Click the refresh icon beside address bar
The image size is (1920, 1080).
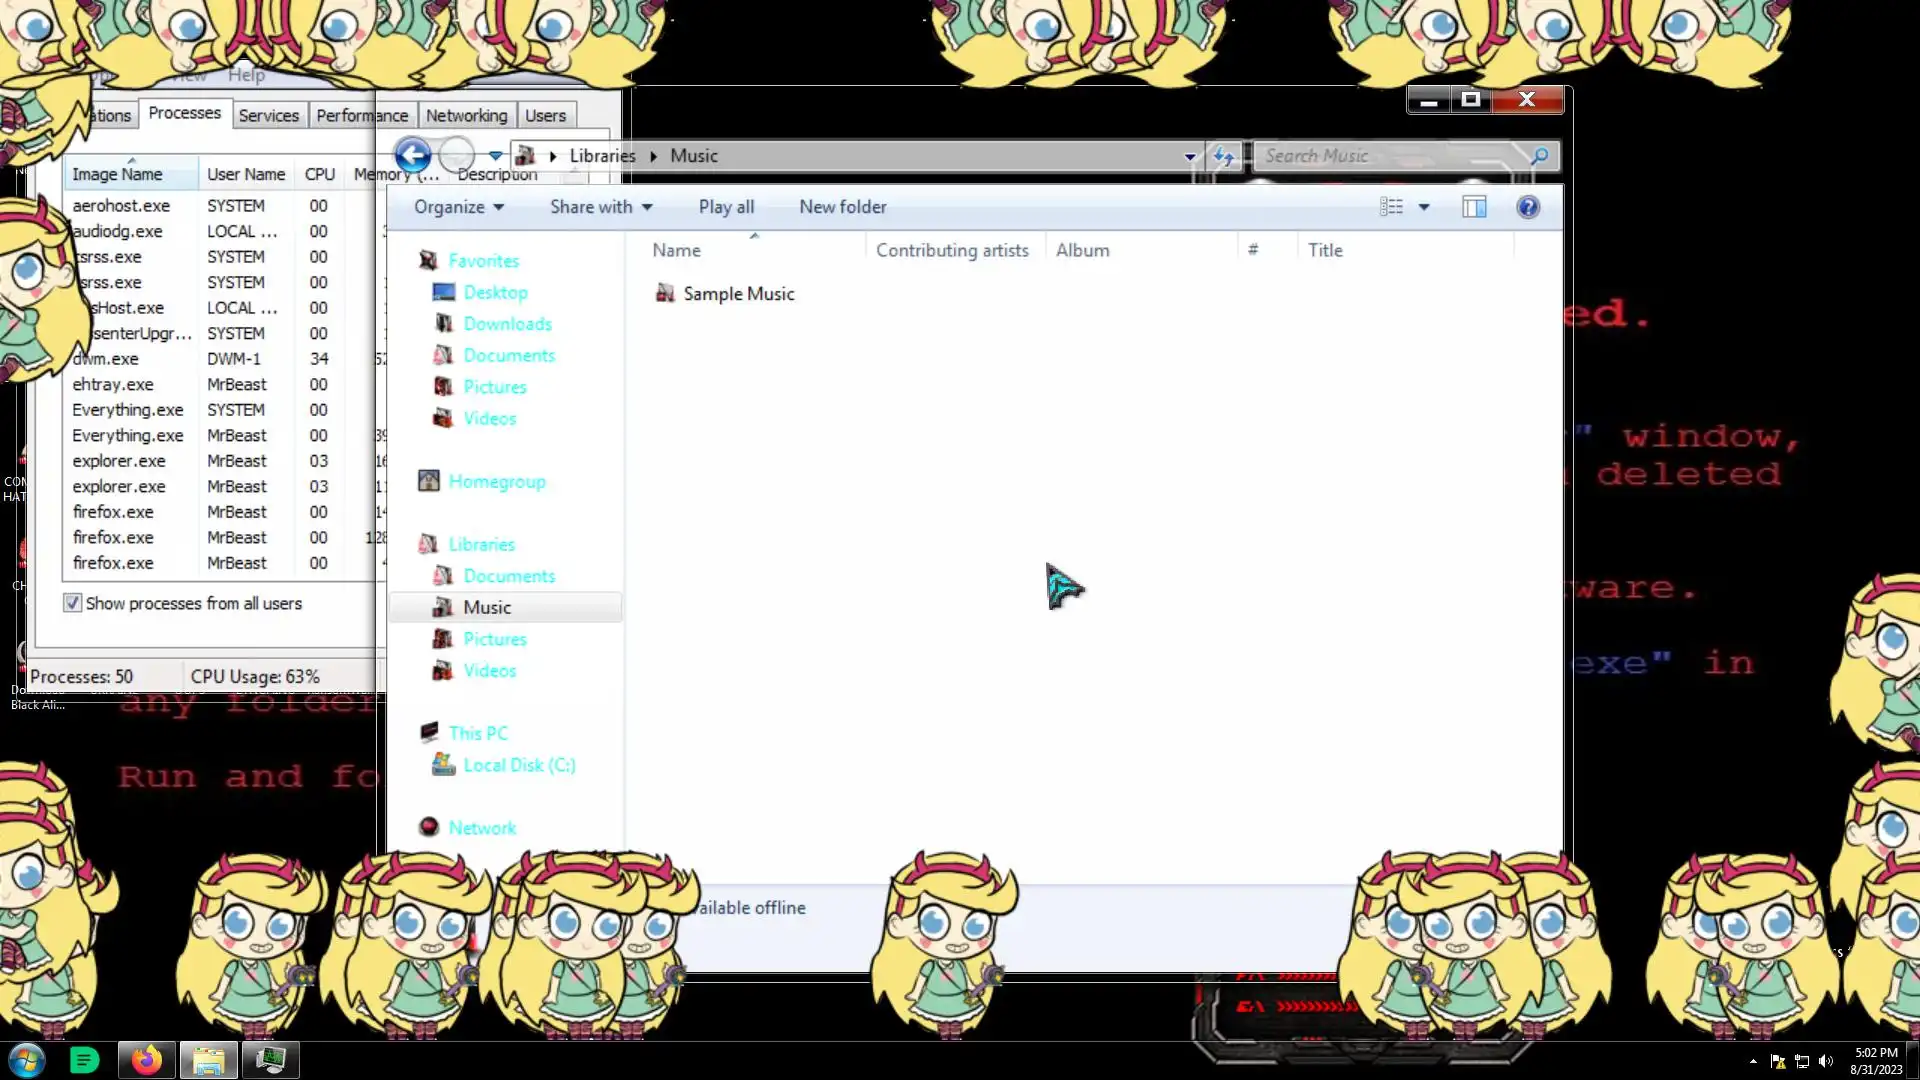(1223, 156)
